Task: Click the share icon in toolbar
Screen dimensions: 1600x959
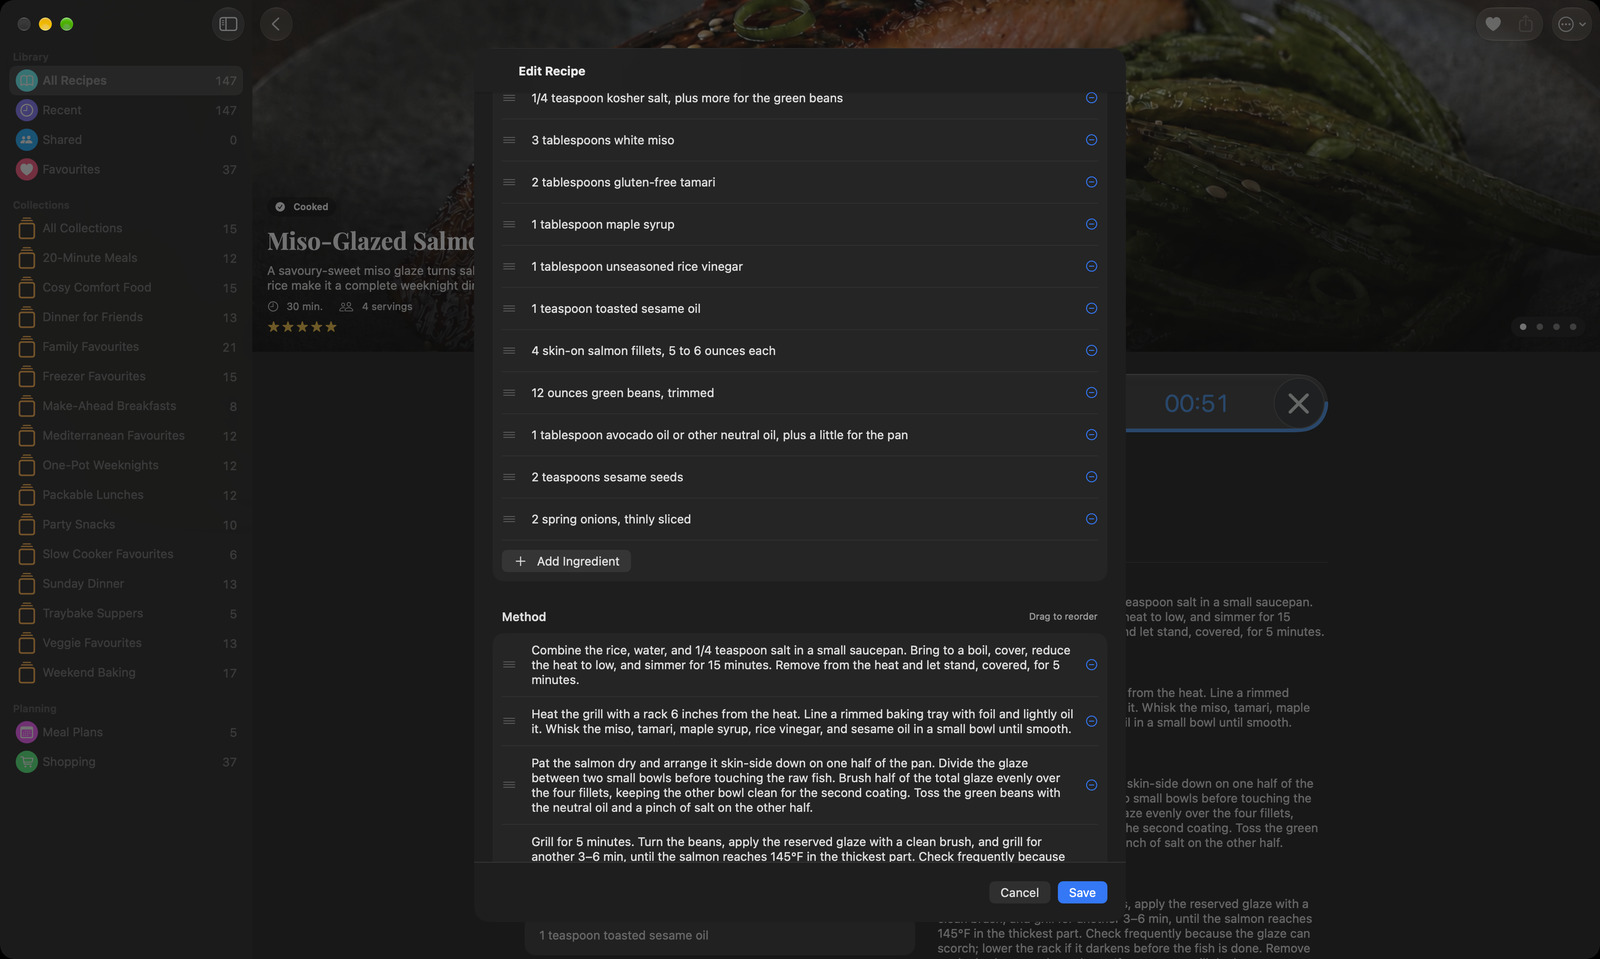Action: (1525, 24)
